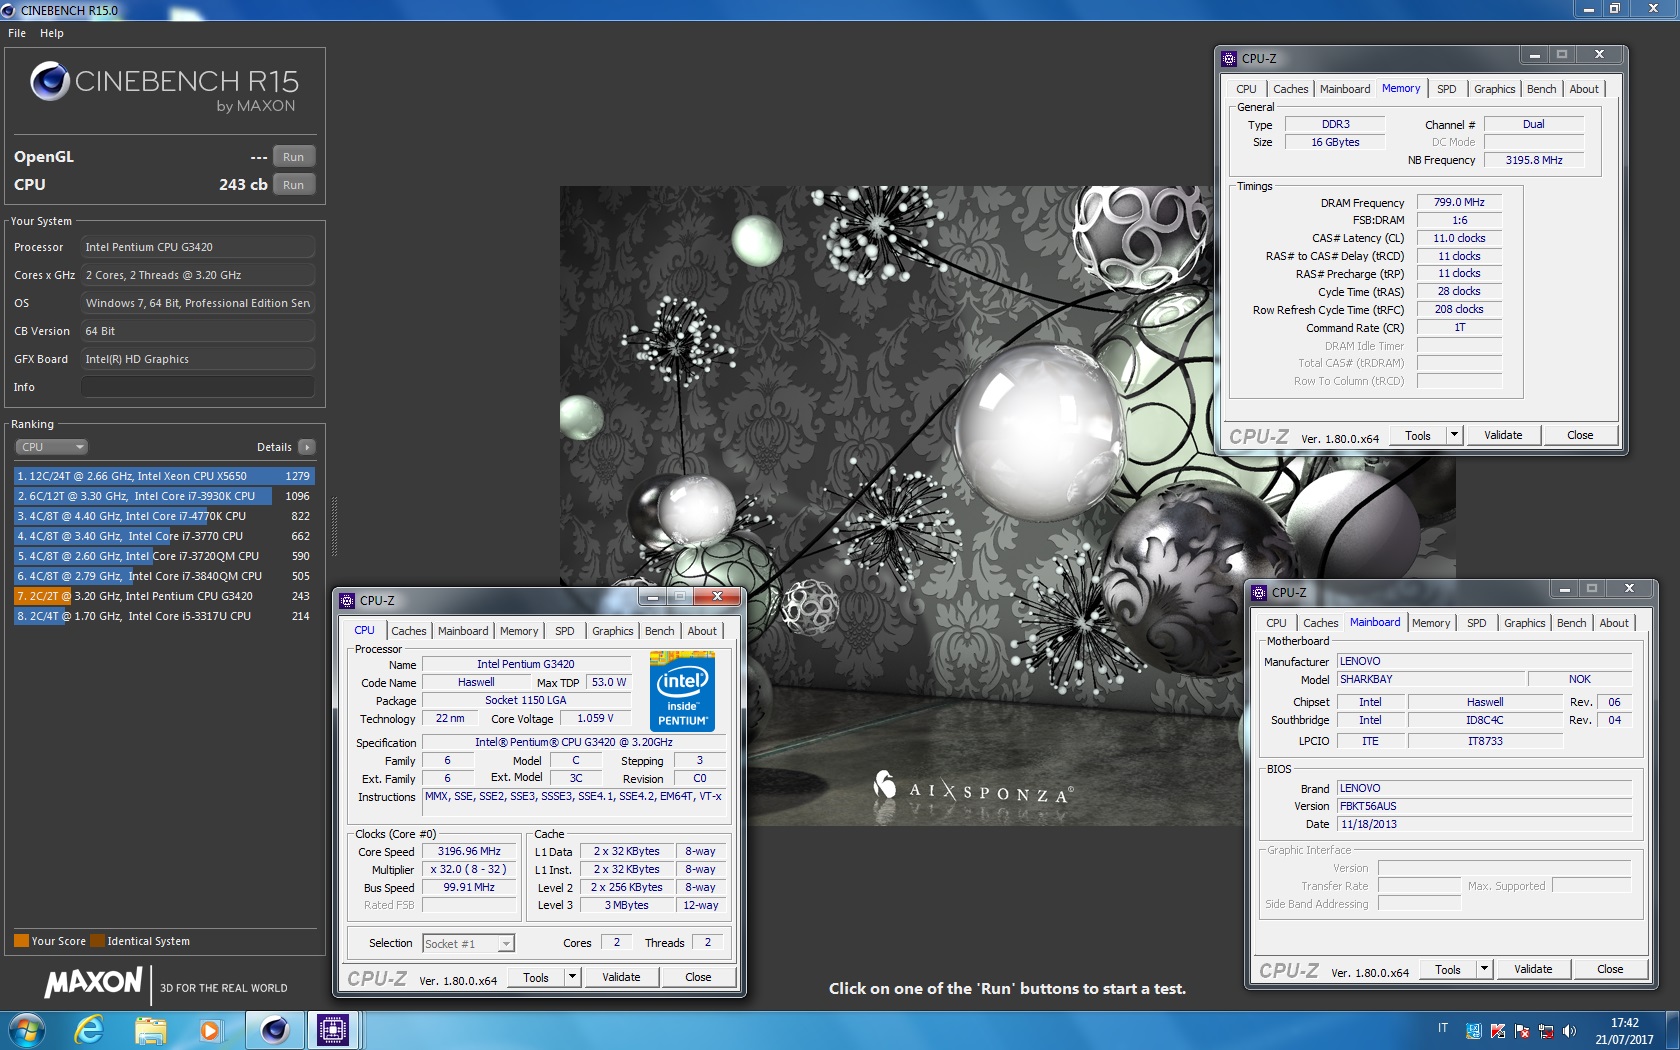Open Windows Media Player from taskbar

click(x=210, y=1030)
